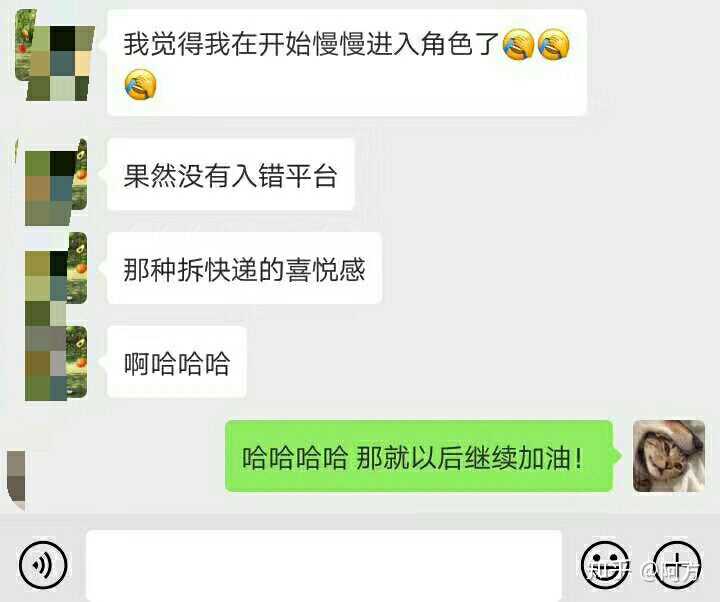Select green bubble 那就以后继续加油
This screenshot has height=602, width=720.
coord(419,456)
